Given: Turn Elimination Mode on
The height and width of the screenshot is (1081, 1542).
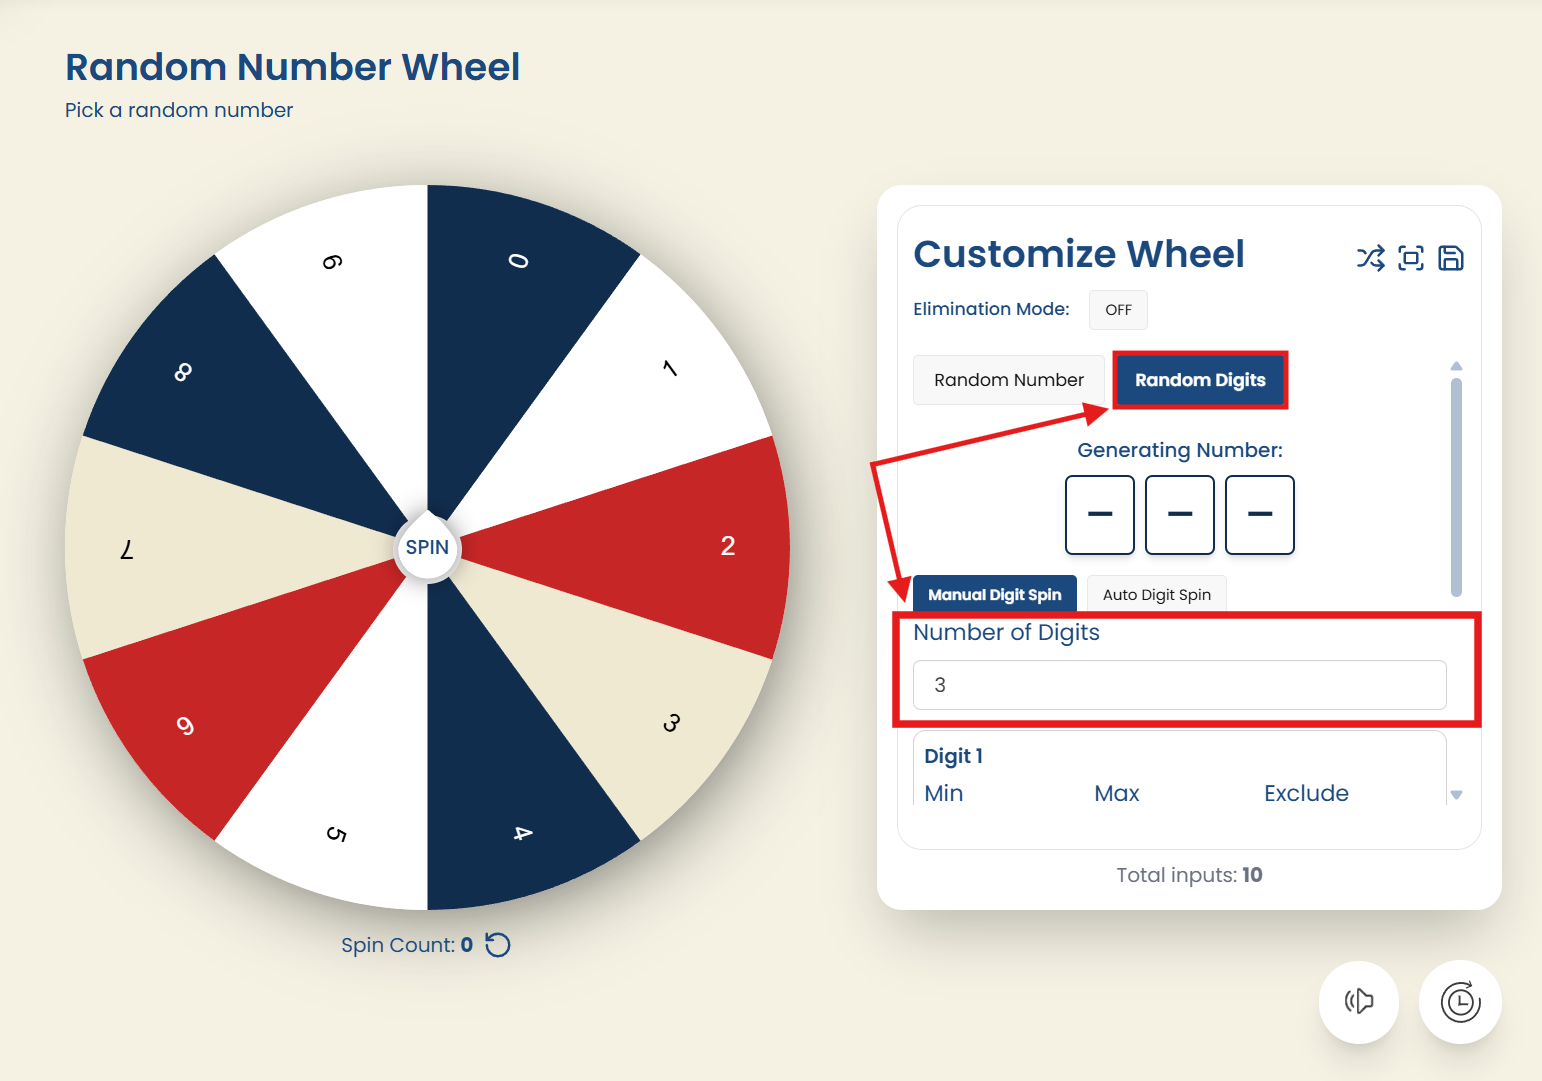Looking at the screenshot, I should pyautogui.click(x=1117, y=310).
